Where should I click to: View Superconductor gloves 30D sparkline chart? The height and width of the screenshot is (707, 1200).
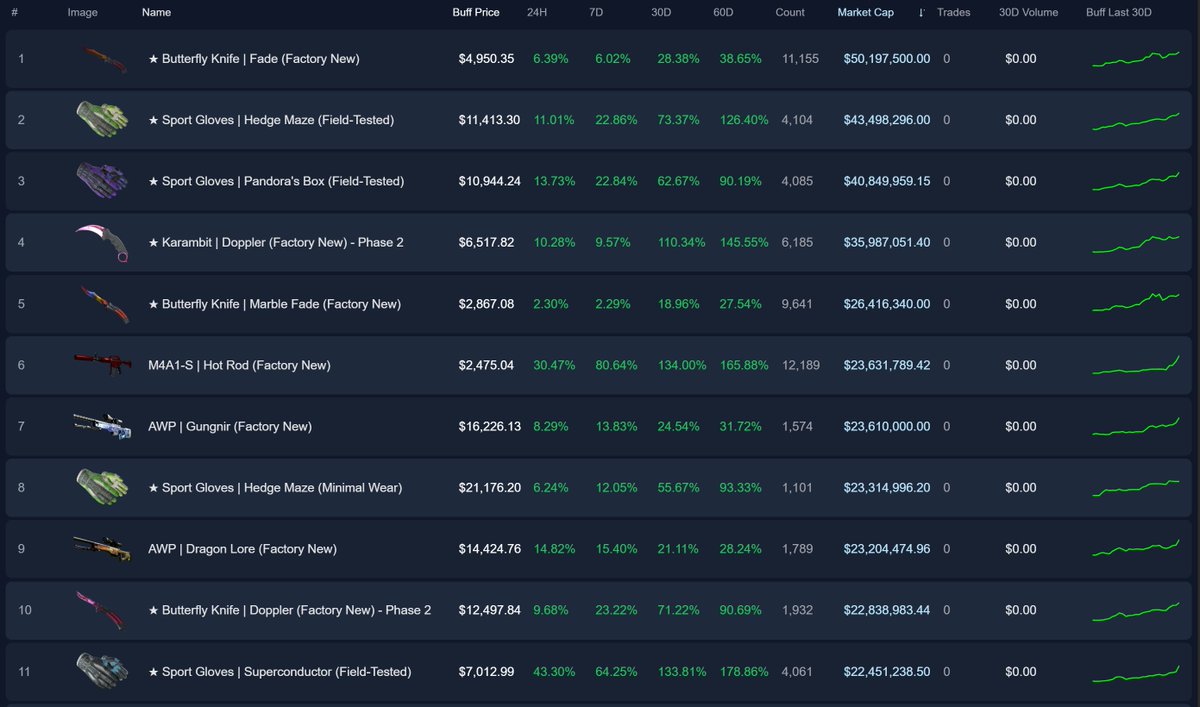click(1136, 673)
